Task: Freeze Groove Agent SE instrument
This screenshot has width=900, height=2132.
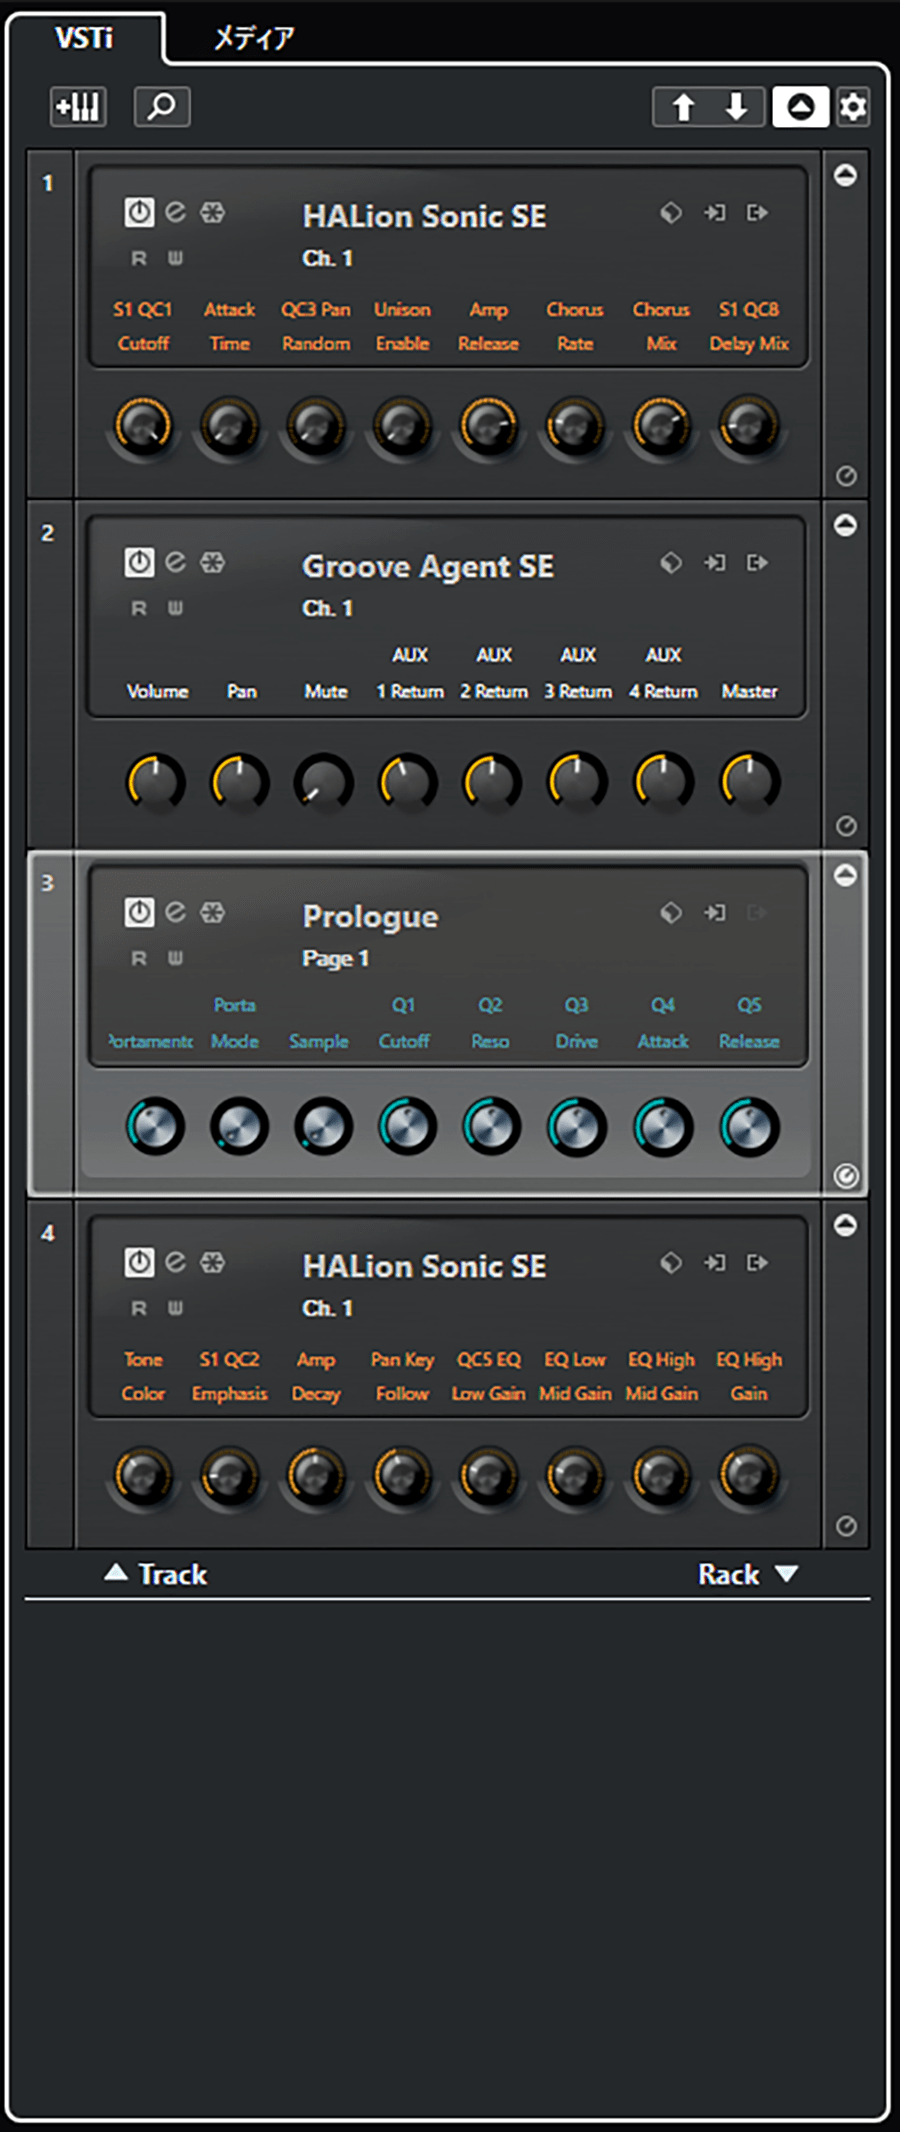Action: (212, 562)
